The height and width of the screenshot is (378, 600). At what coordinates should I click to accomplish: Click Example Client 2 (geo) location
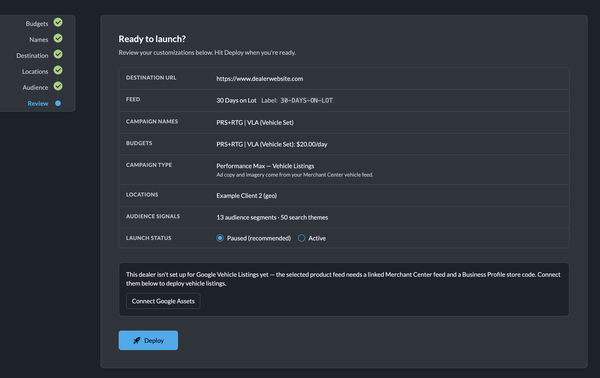(246, 196)
